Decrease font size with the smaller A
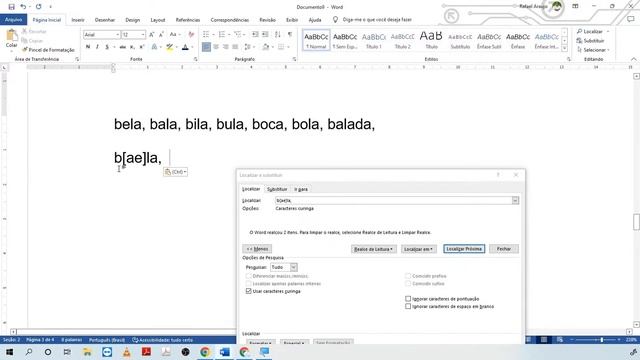640x360 pixels. (161, 35)
